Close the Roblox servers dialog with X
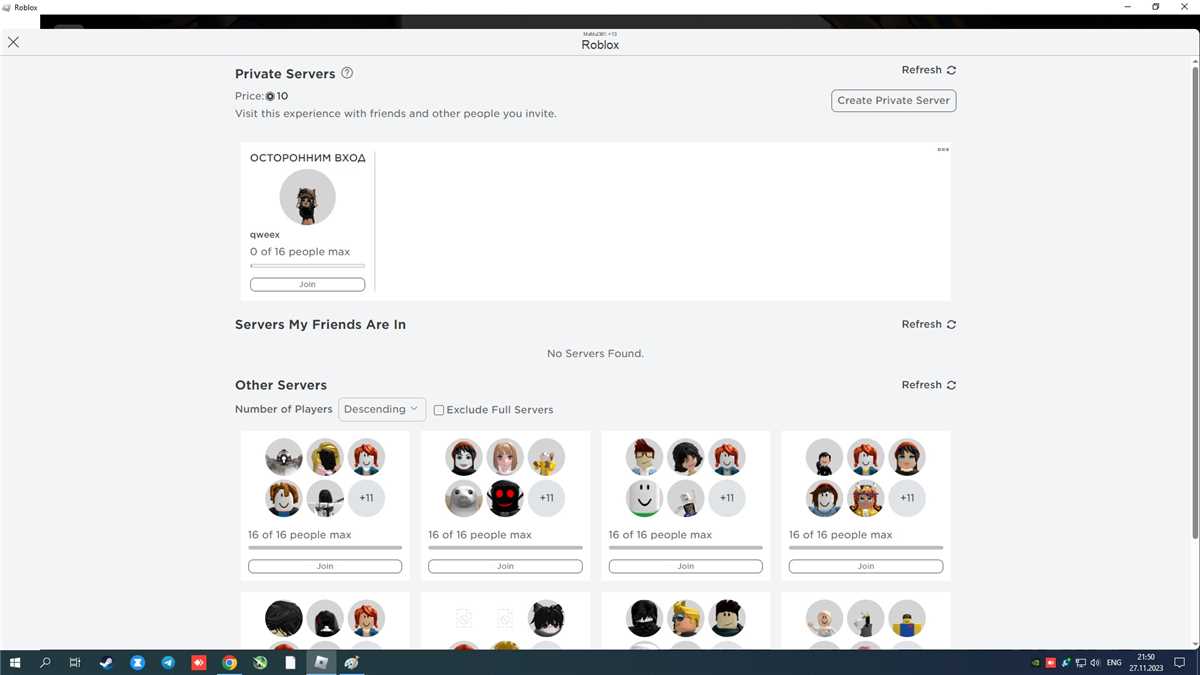 coord(13,42)
